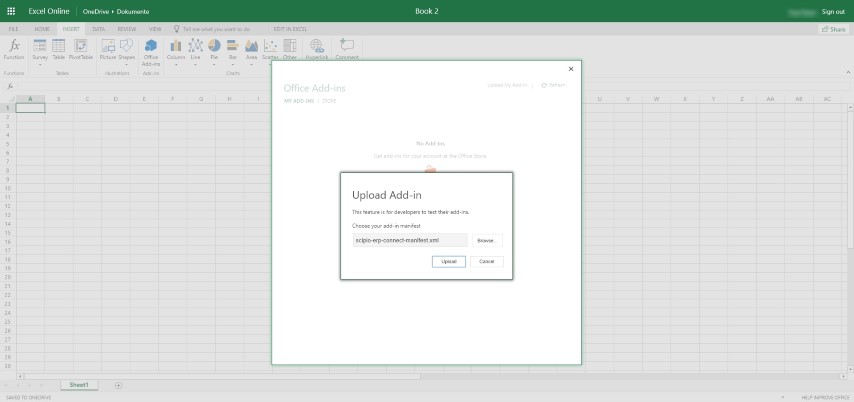The width and height of the screenshot is (854, 402).
Task: Switch to the Data ribbon tab
Action: [99, 29]
